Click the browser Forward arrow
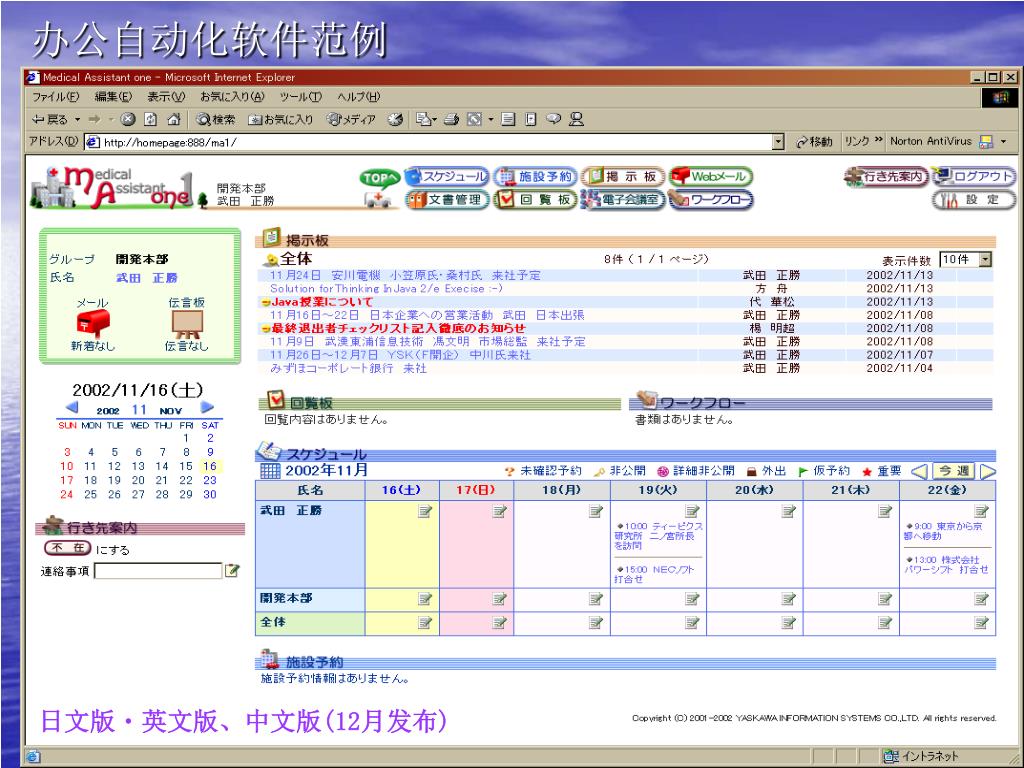This screenshot has height=768, width=1024. coord(95,119)
